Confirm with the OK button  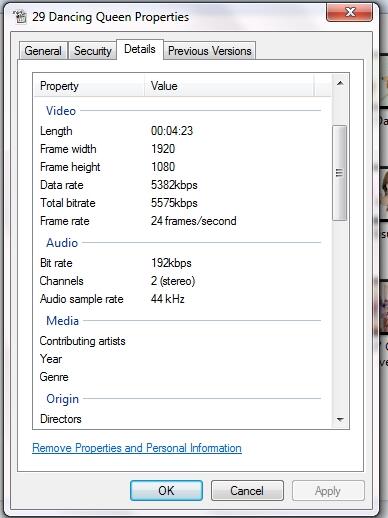point(166,491)
